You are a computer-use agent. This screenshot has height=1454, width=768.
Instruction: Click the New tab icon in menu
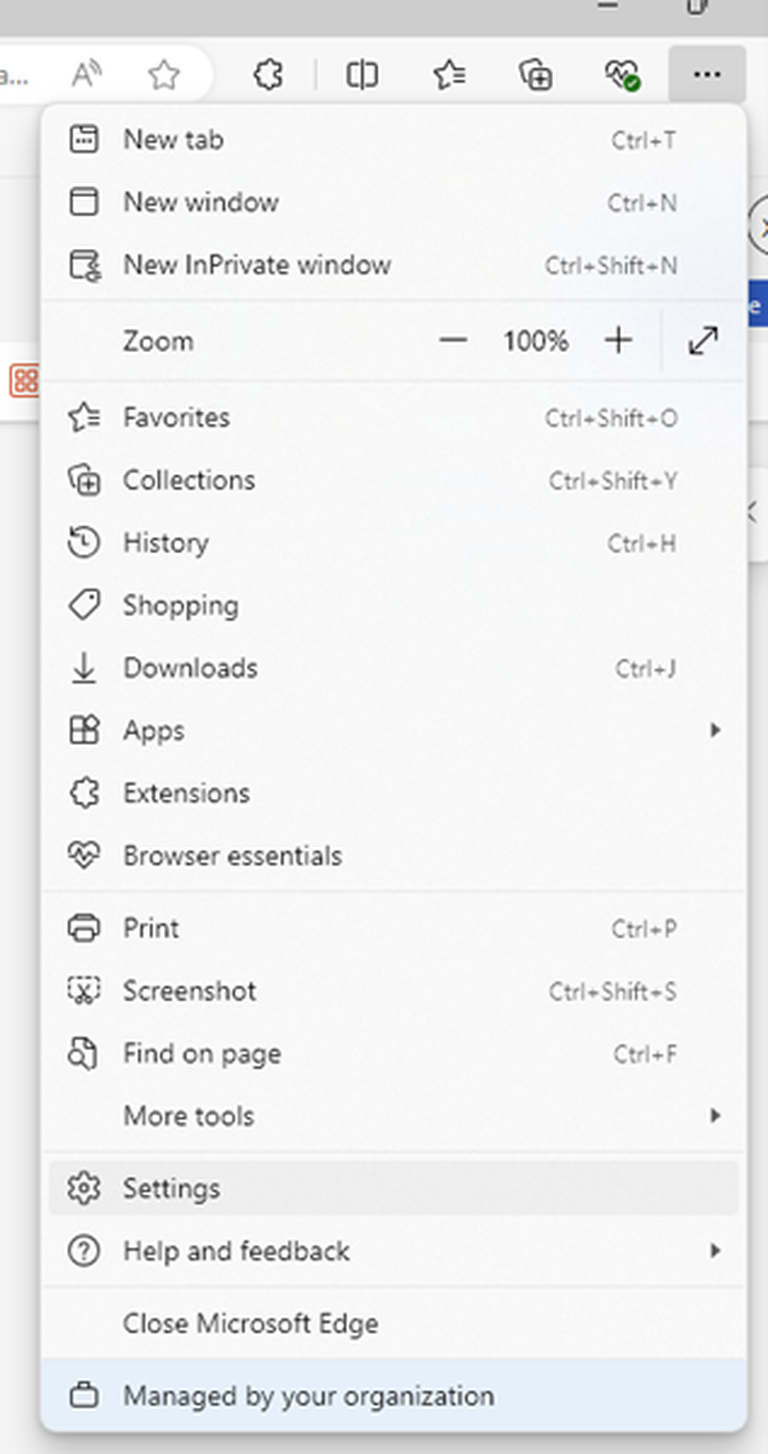[x=84, y=139]
